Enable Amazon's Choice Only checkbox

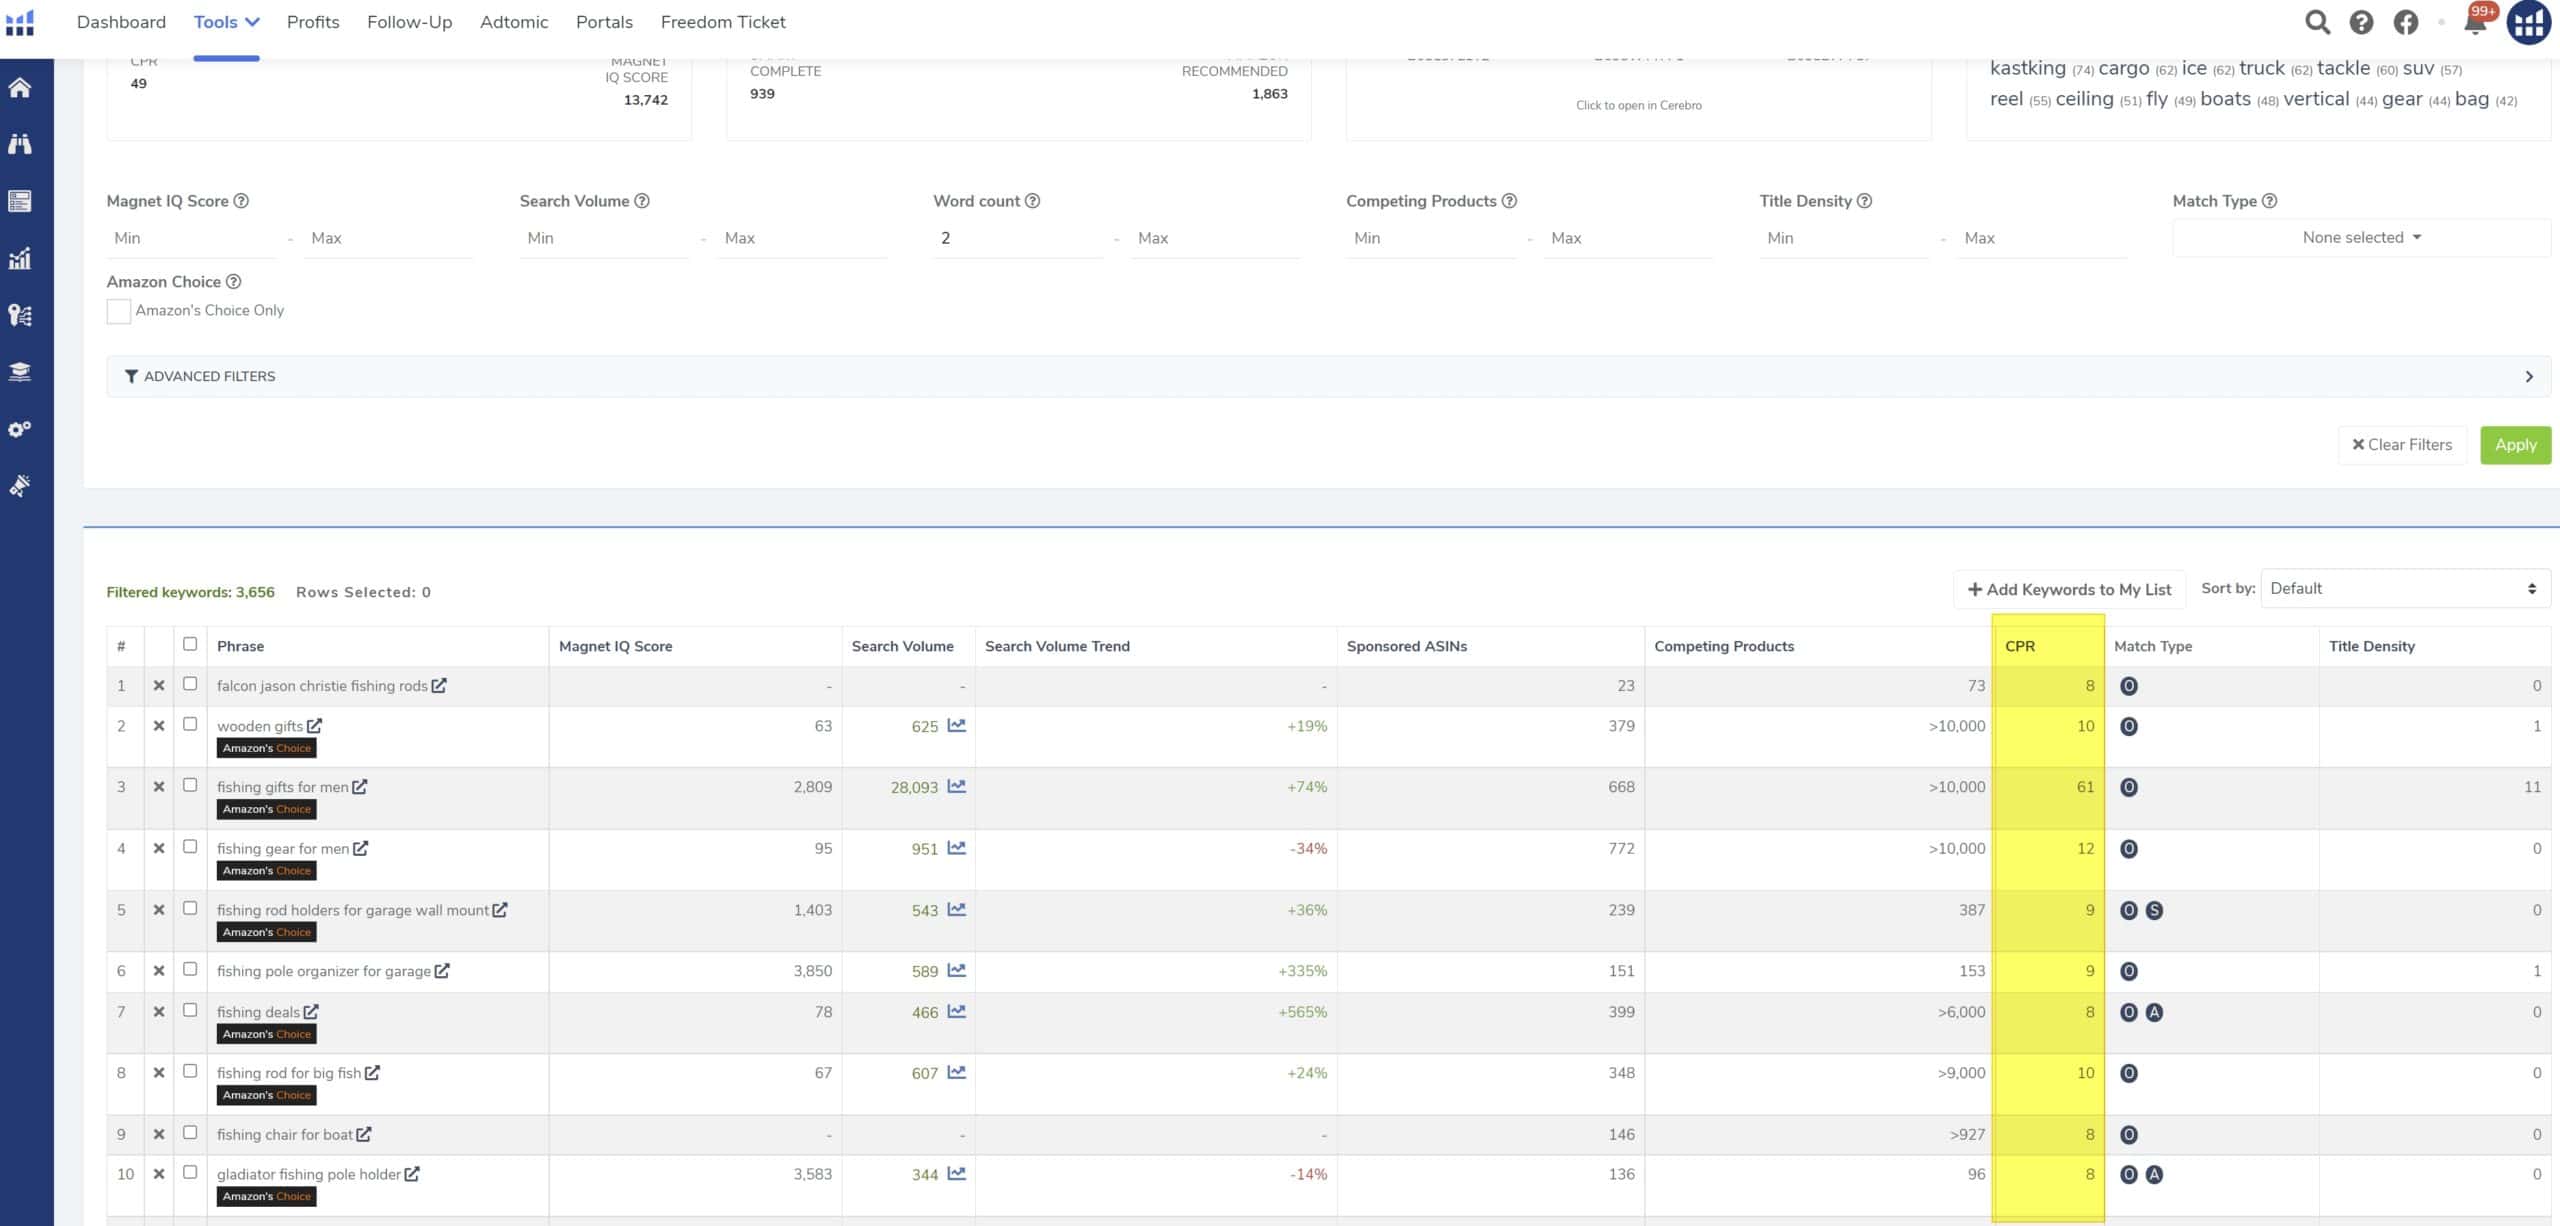click(118, 311)
